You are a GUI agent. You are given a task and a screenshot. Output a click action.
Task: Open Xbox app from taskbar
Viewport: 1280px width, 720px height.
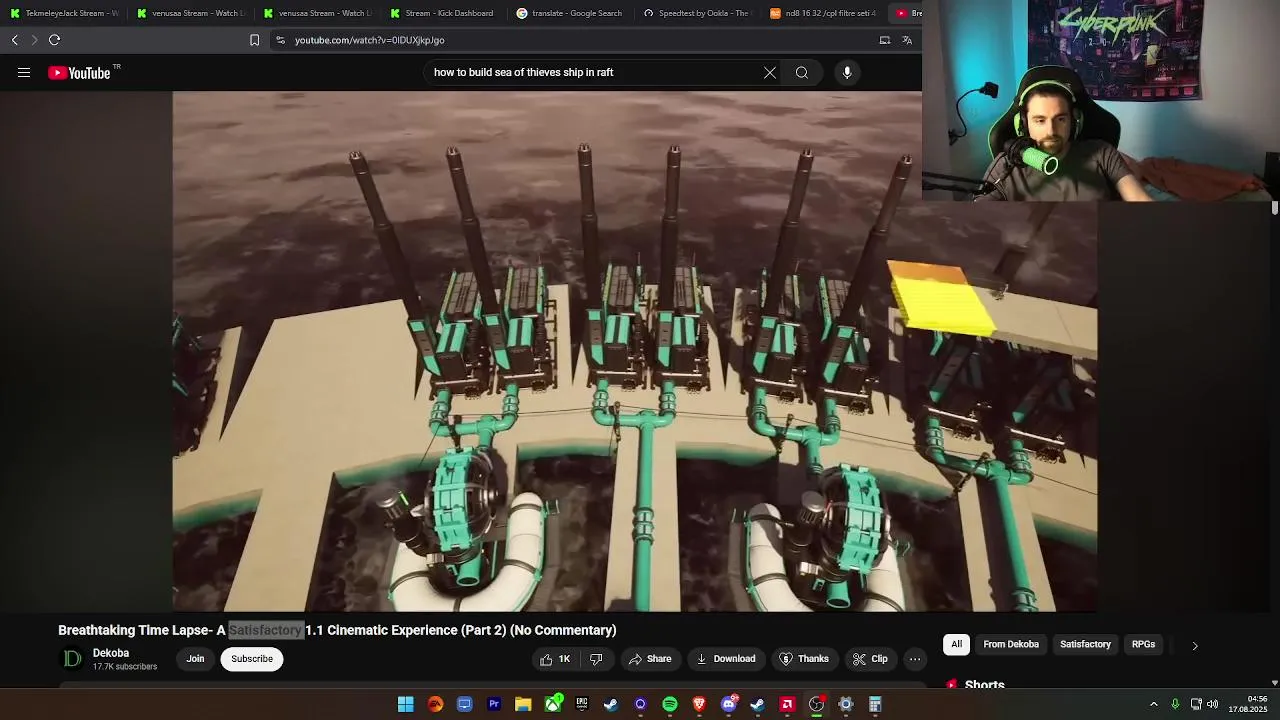click(x=553, y=704)
